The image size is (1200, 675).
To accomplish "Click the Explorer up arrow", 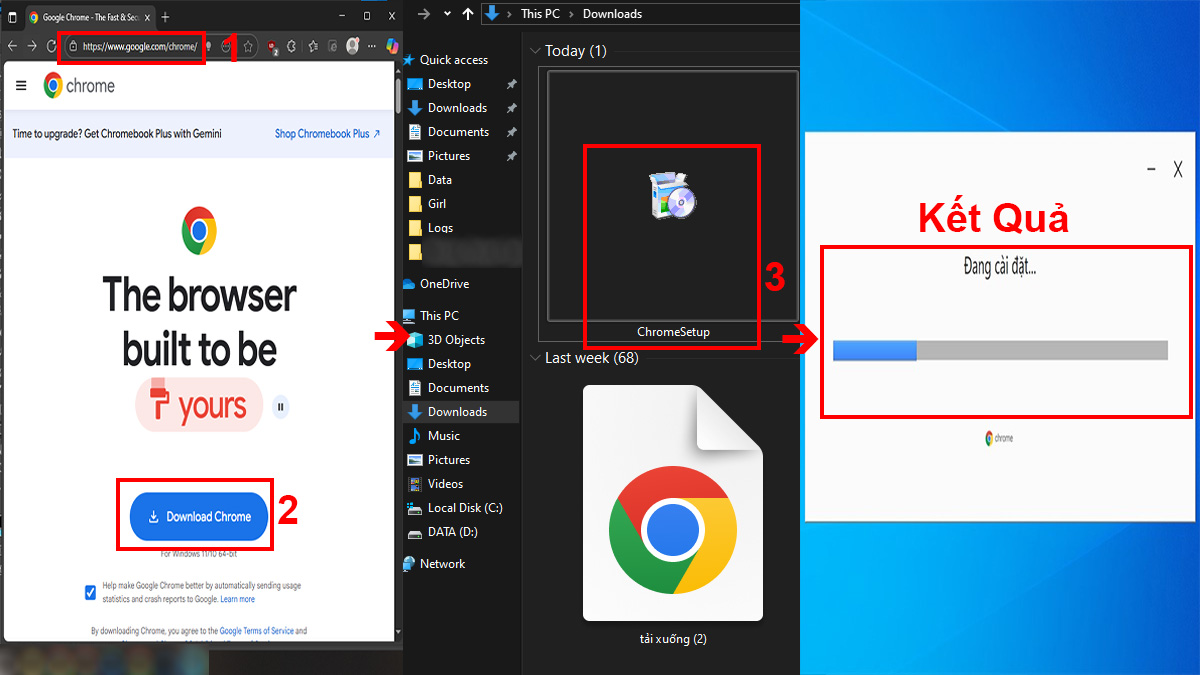I will (x=468, y=14).
